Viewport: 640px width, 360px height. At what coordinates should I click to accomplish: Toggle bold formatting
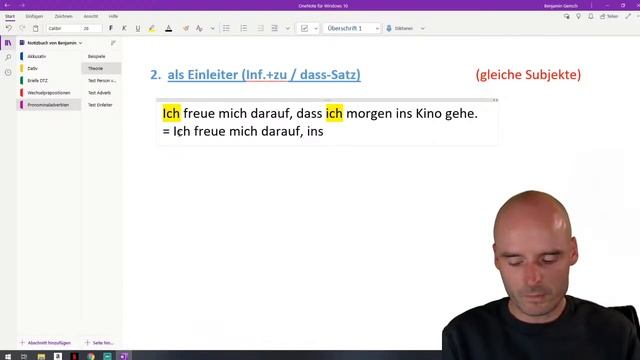(111, 28)
